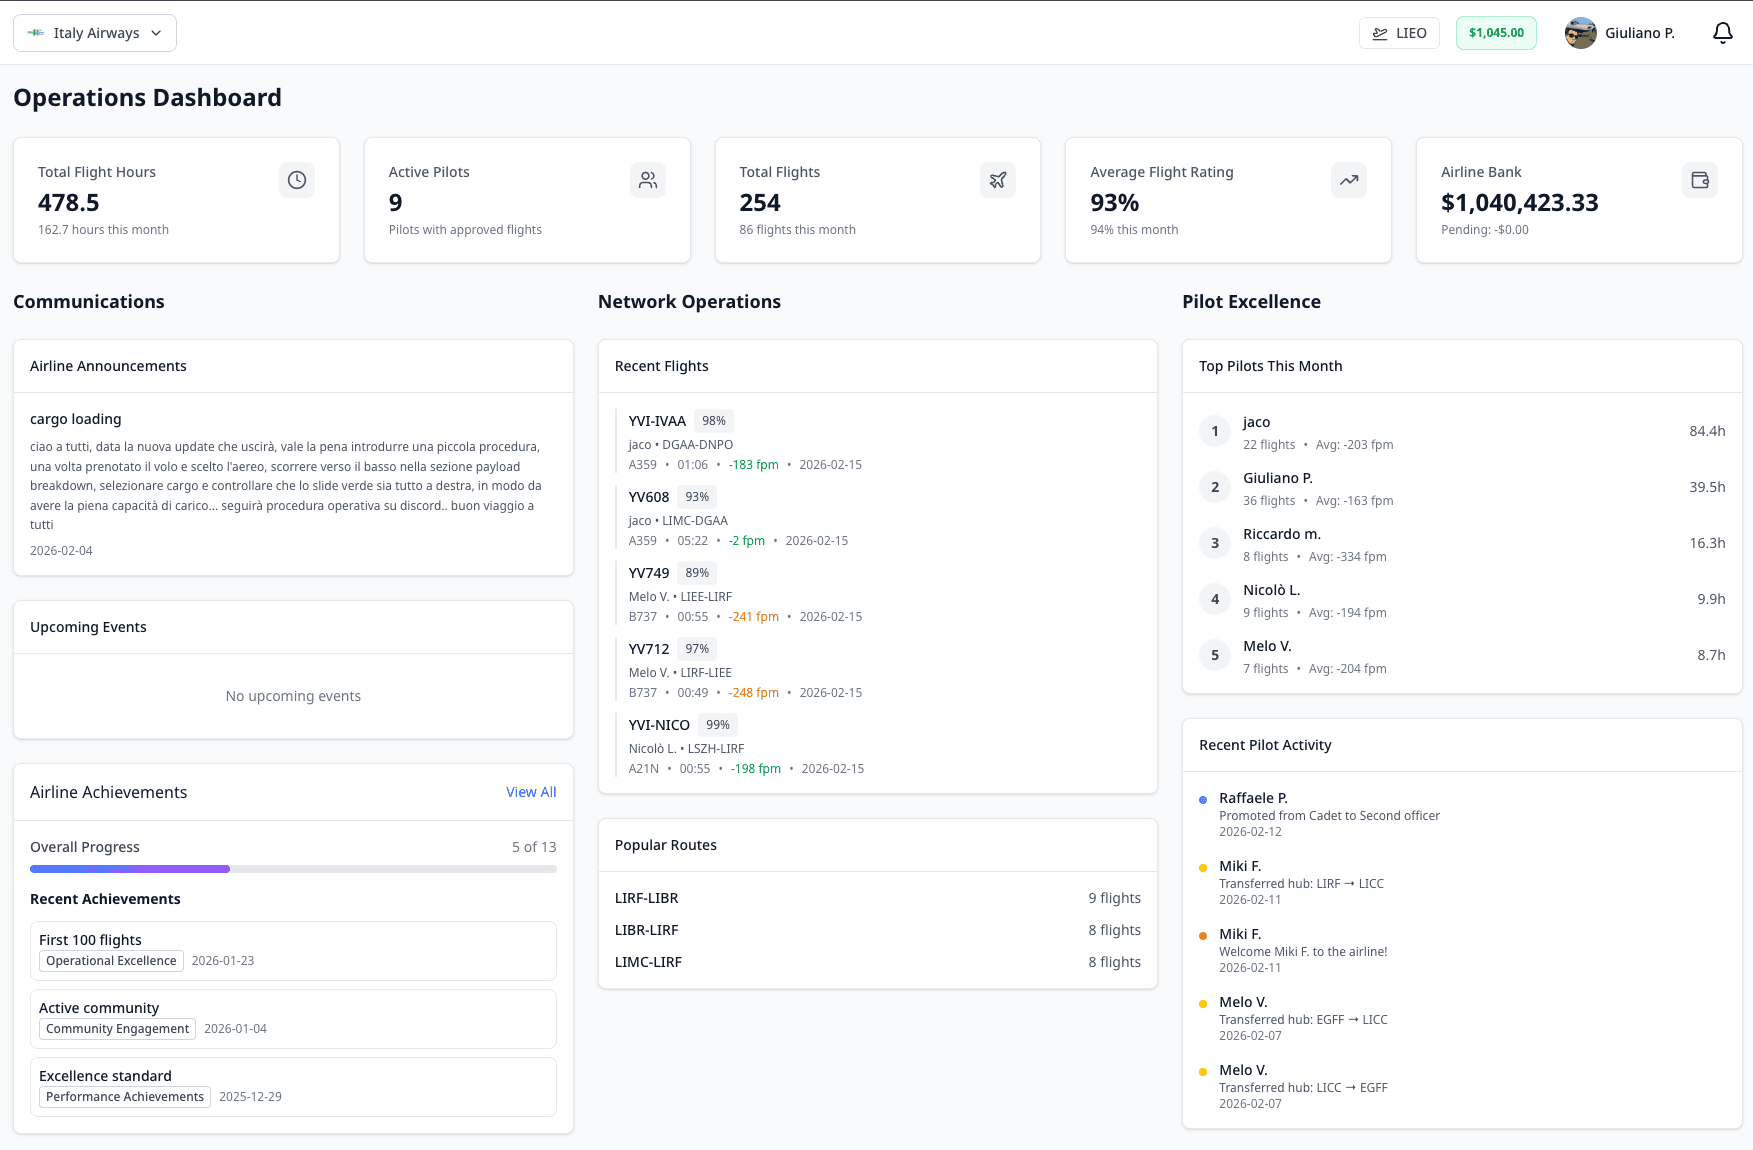Click the airplane icon on Total Flights card
The image size is (1753, 1150).
click(x=997, y=180)
